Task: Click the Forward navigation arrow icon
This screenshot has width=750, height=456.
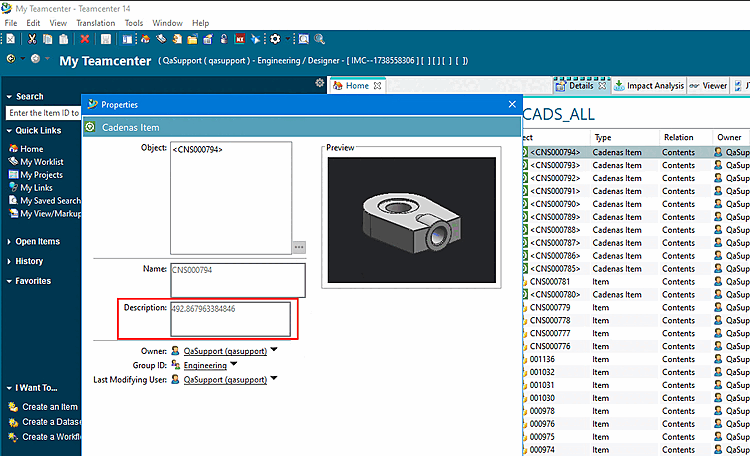Action: (35, 58)
